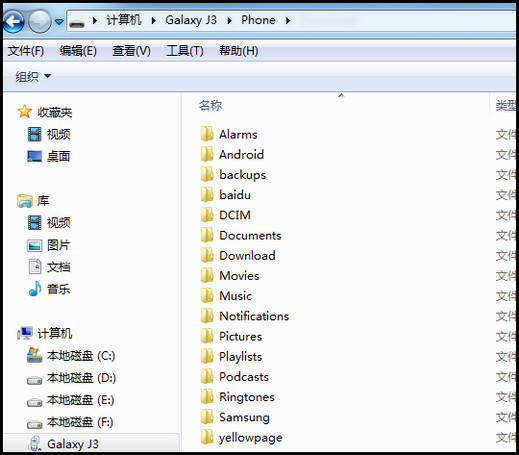Expand the arrow before 计算机 breadcrumb
Viewport: 519px width, 455px height.
coord(95,21)
